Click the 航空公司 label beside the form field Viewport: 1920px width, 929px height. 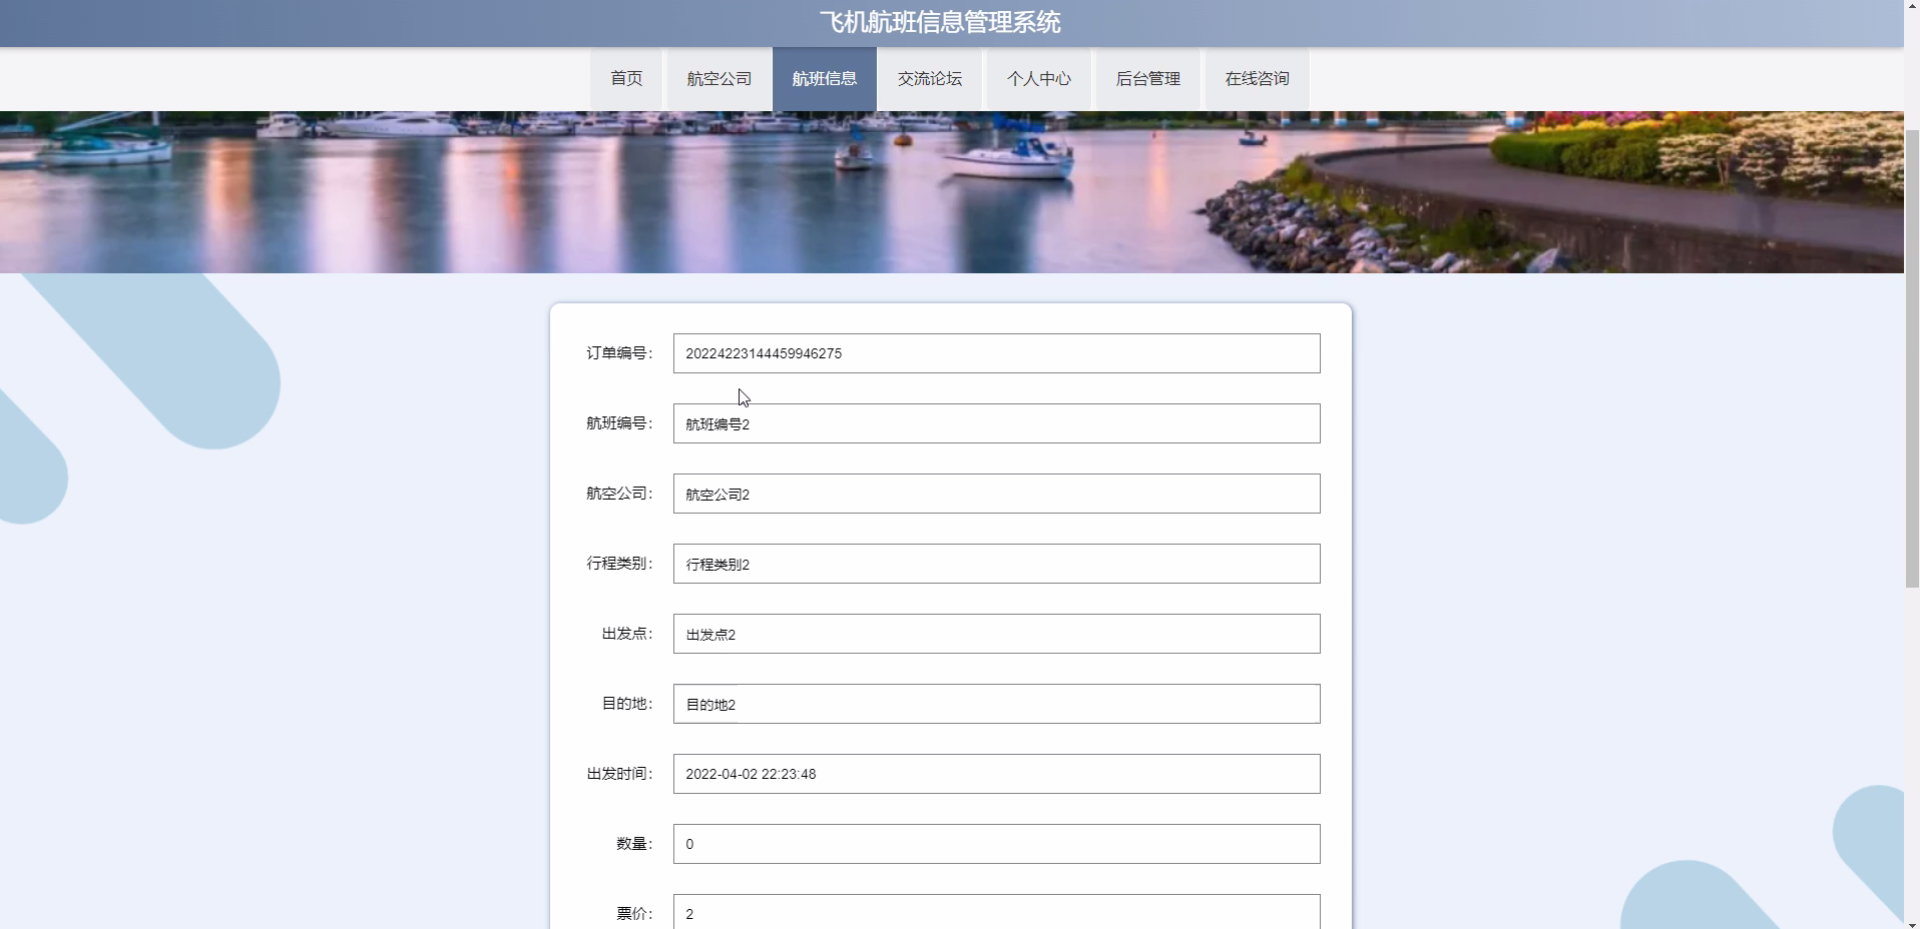[x=619, y=493]
